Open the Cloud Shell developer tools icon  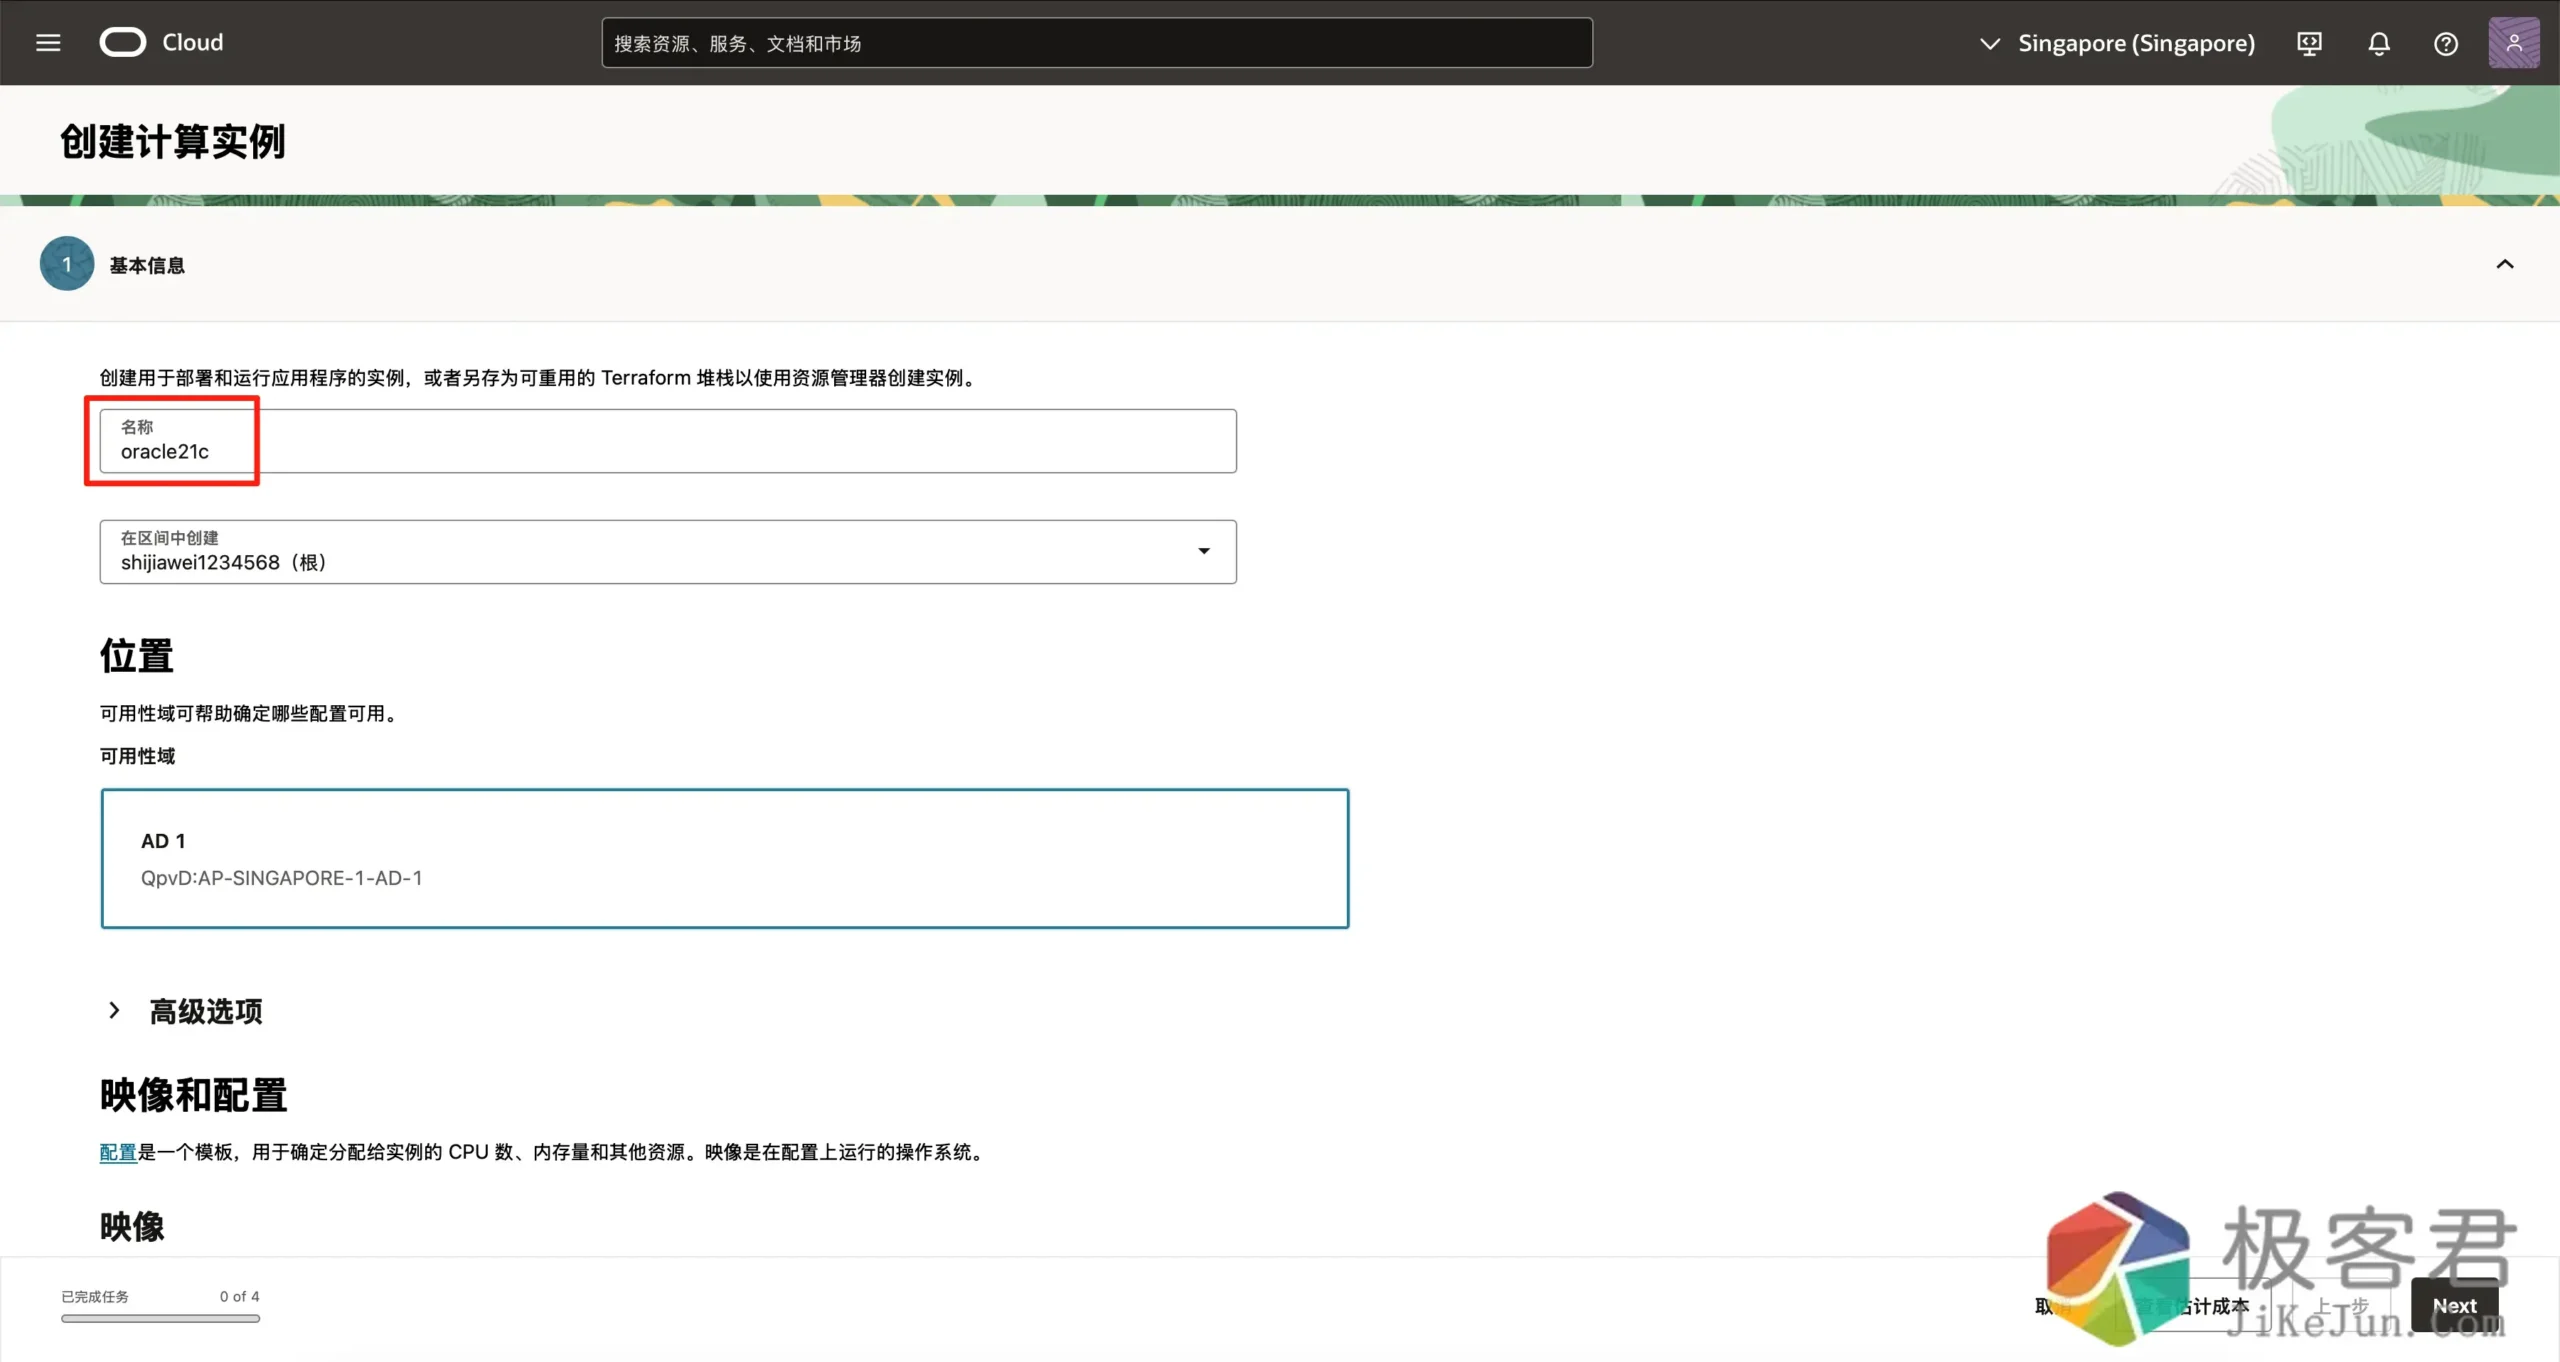tap(2309, 43)
